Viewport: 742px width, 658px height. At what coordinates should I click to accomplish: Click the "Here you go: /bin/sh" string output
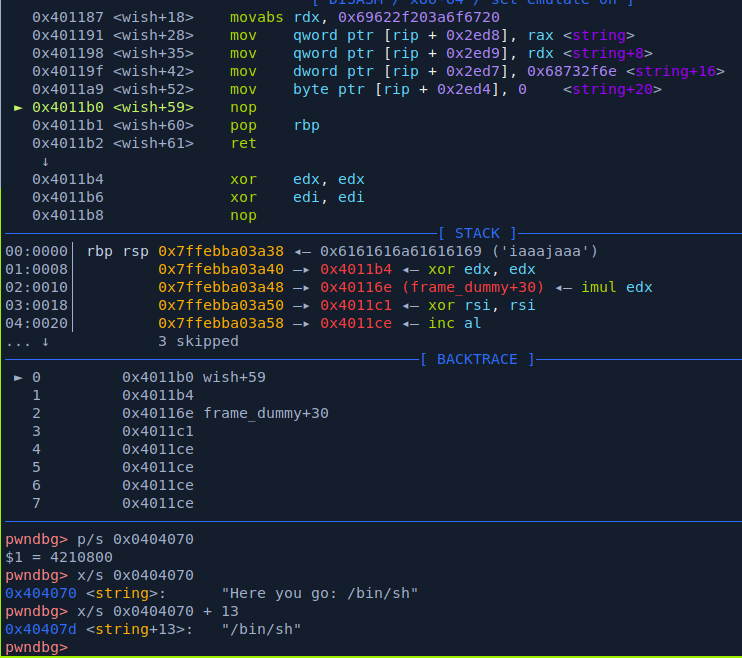pyautogui.click(x=319, y=593)
